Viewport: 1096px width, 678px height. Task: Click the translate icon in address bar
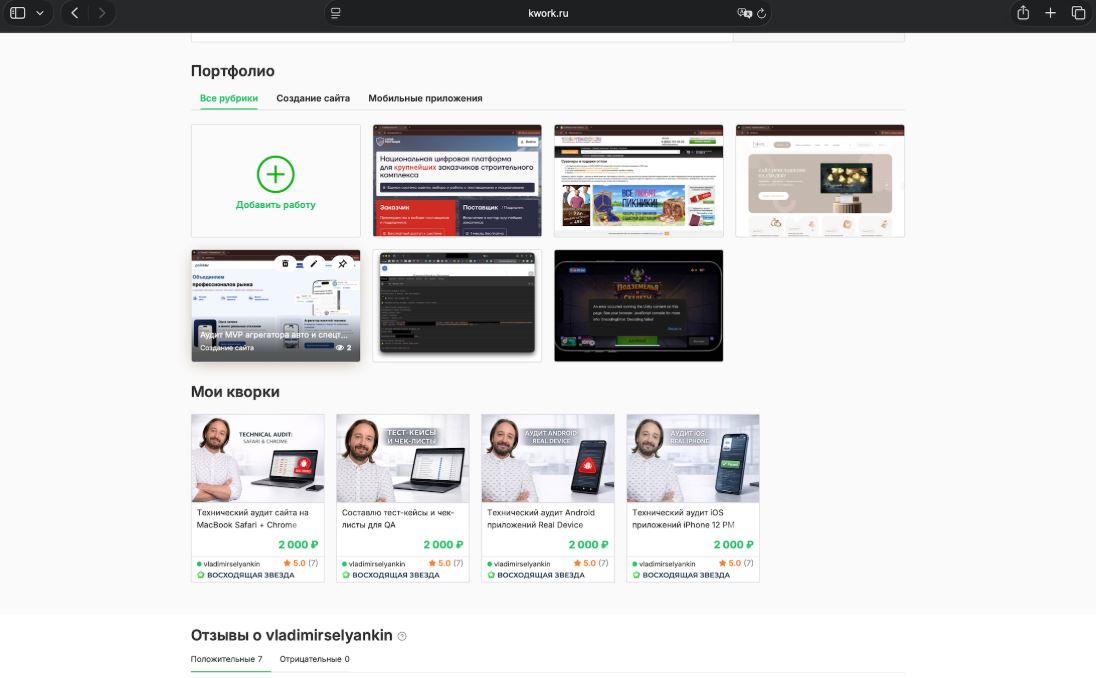743,13
